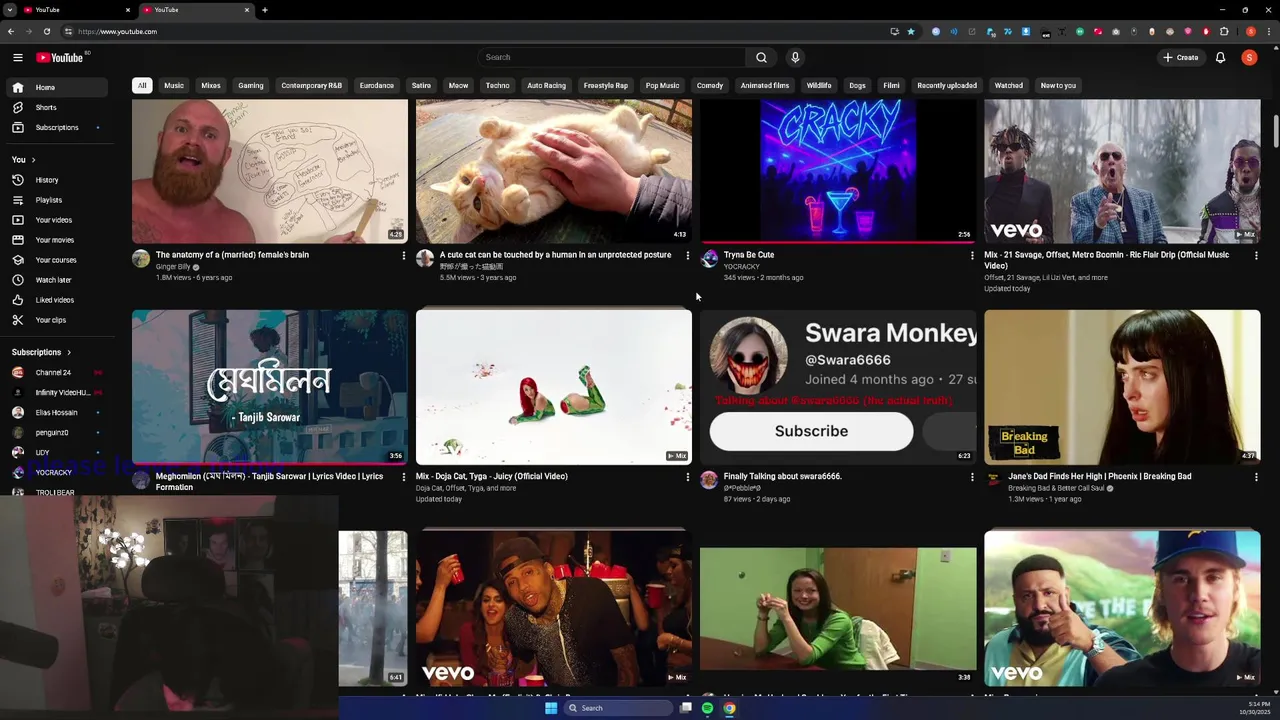The image size is (1280, 720).
Task: Play the Cracky neon thumbnail video
Action: (x=838, y=171)
